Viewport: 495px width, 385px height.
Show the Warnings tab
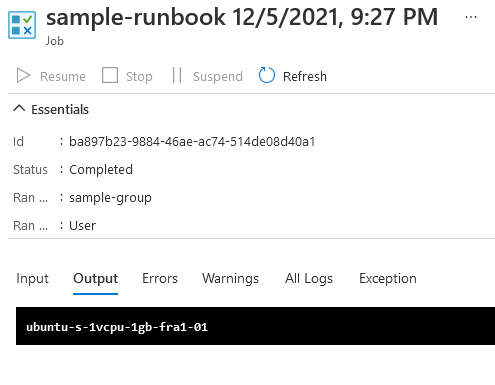tap(230, 278)
